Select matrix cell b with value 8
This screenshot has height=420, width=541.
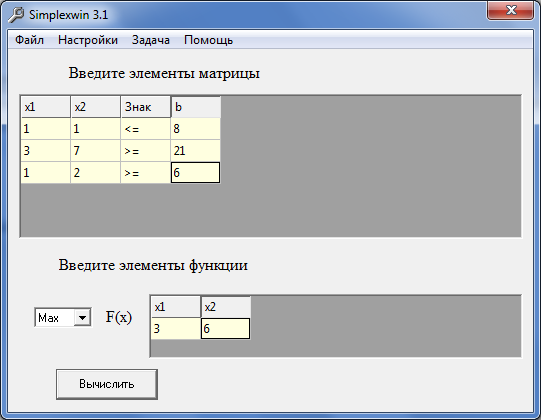click(195, 129)
